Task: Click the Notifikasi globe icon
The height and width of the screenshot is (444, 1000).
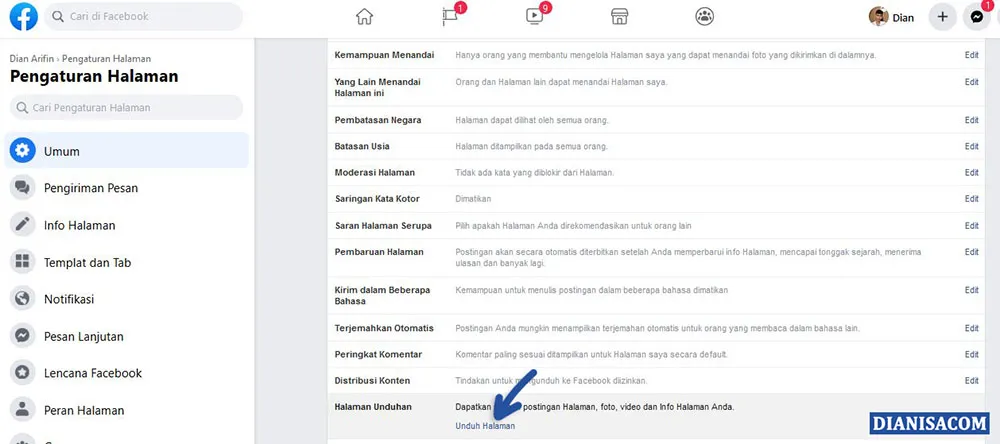Action: click(x=22, y=299)
